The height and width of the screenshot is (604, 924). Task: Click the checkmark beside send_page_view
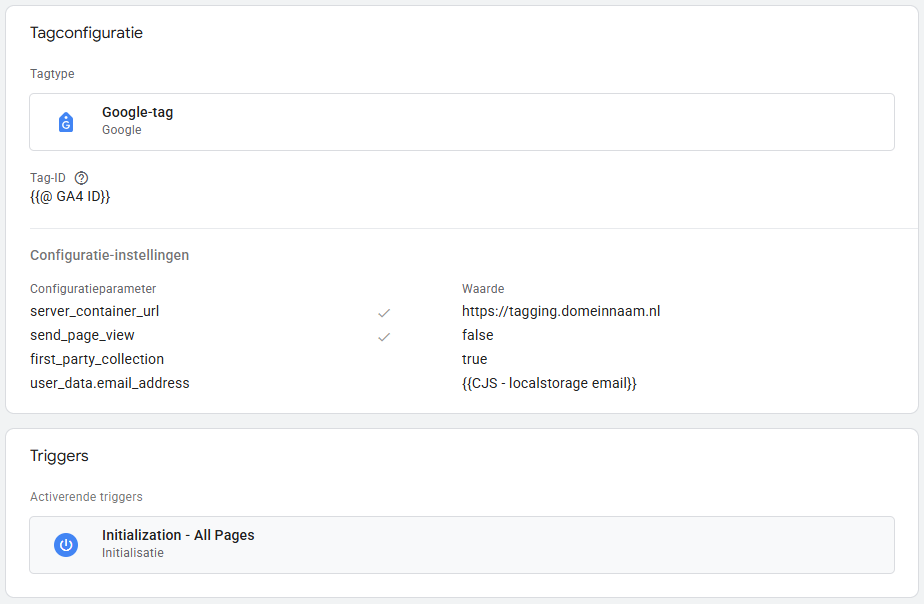(x=384, y=336)
